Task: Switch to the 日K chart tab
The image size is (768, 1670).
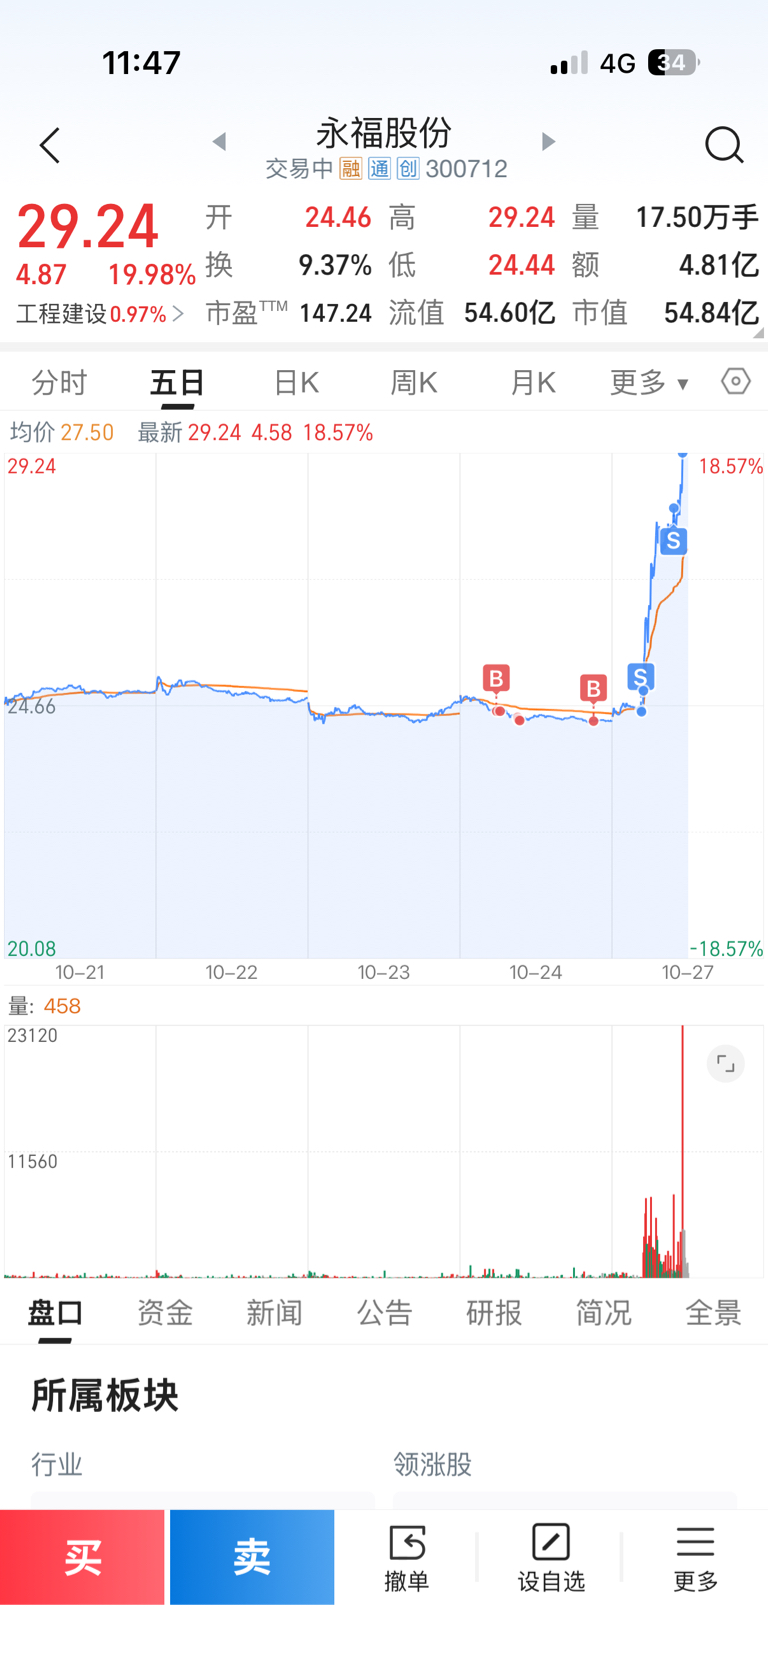Action: click(296, 382)
